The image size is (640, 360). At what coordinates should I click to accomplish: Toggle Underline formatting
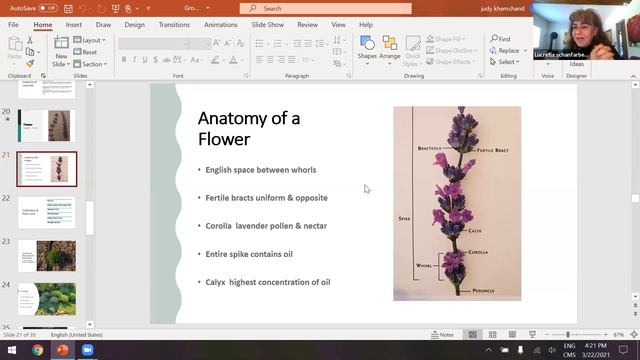144,60
